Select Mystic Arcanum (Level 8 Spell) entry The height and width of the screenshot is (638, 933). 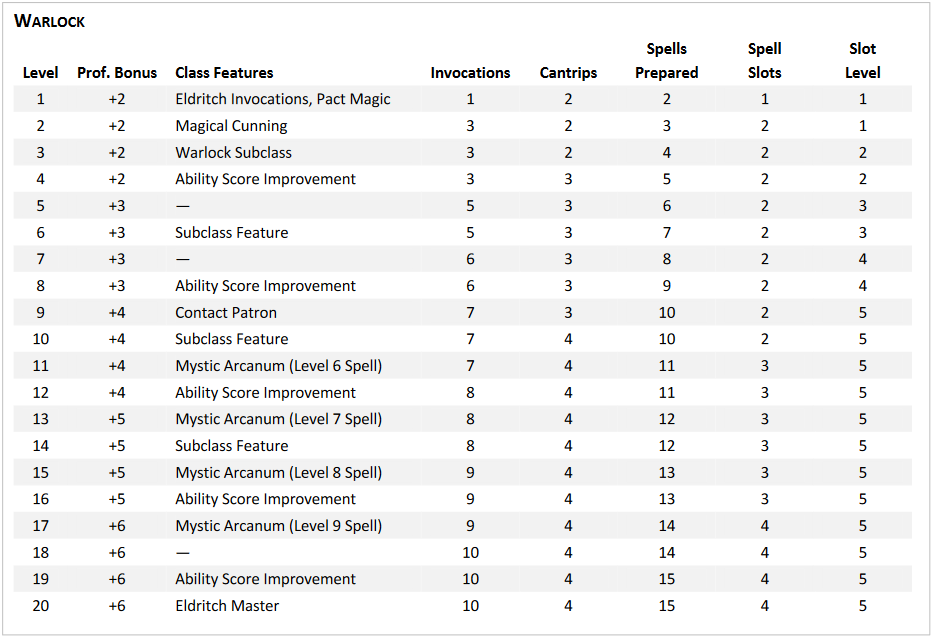click(279, 473)
